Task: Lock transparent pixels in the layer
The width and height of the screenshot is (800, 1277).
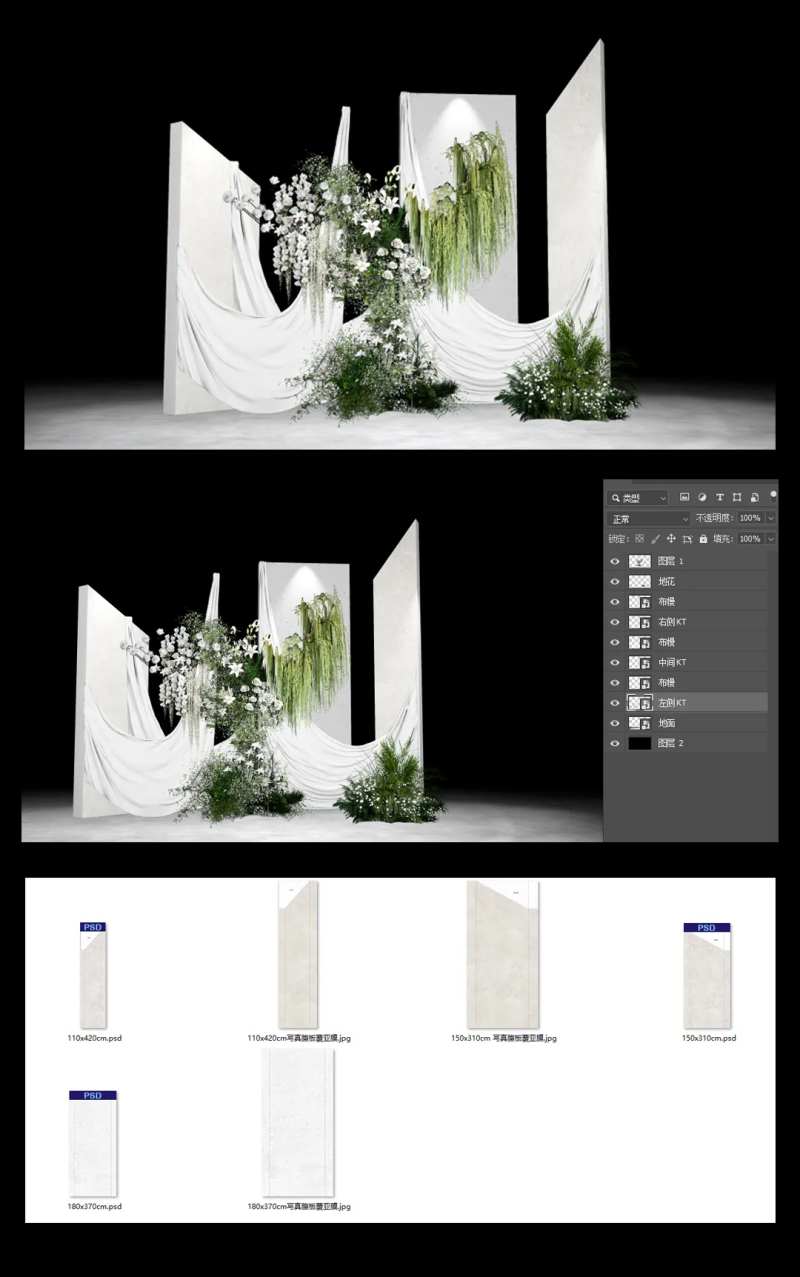Action: coord(639,539)
